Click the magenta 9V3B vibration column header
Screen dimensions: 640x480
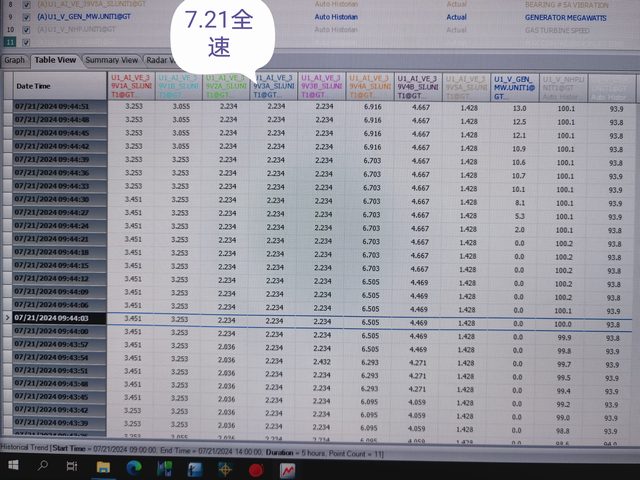point(322,86)
